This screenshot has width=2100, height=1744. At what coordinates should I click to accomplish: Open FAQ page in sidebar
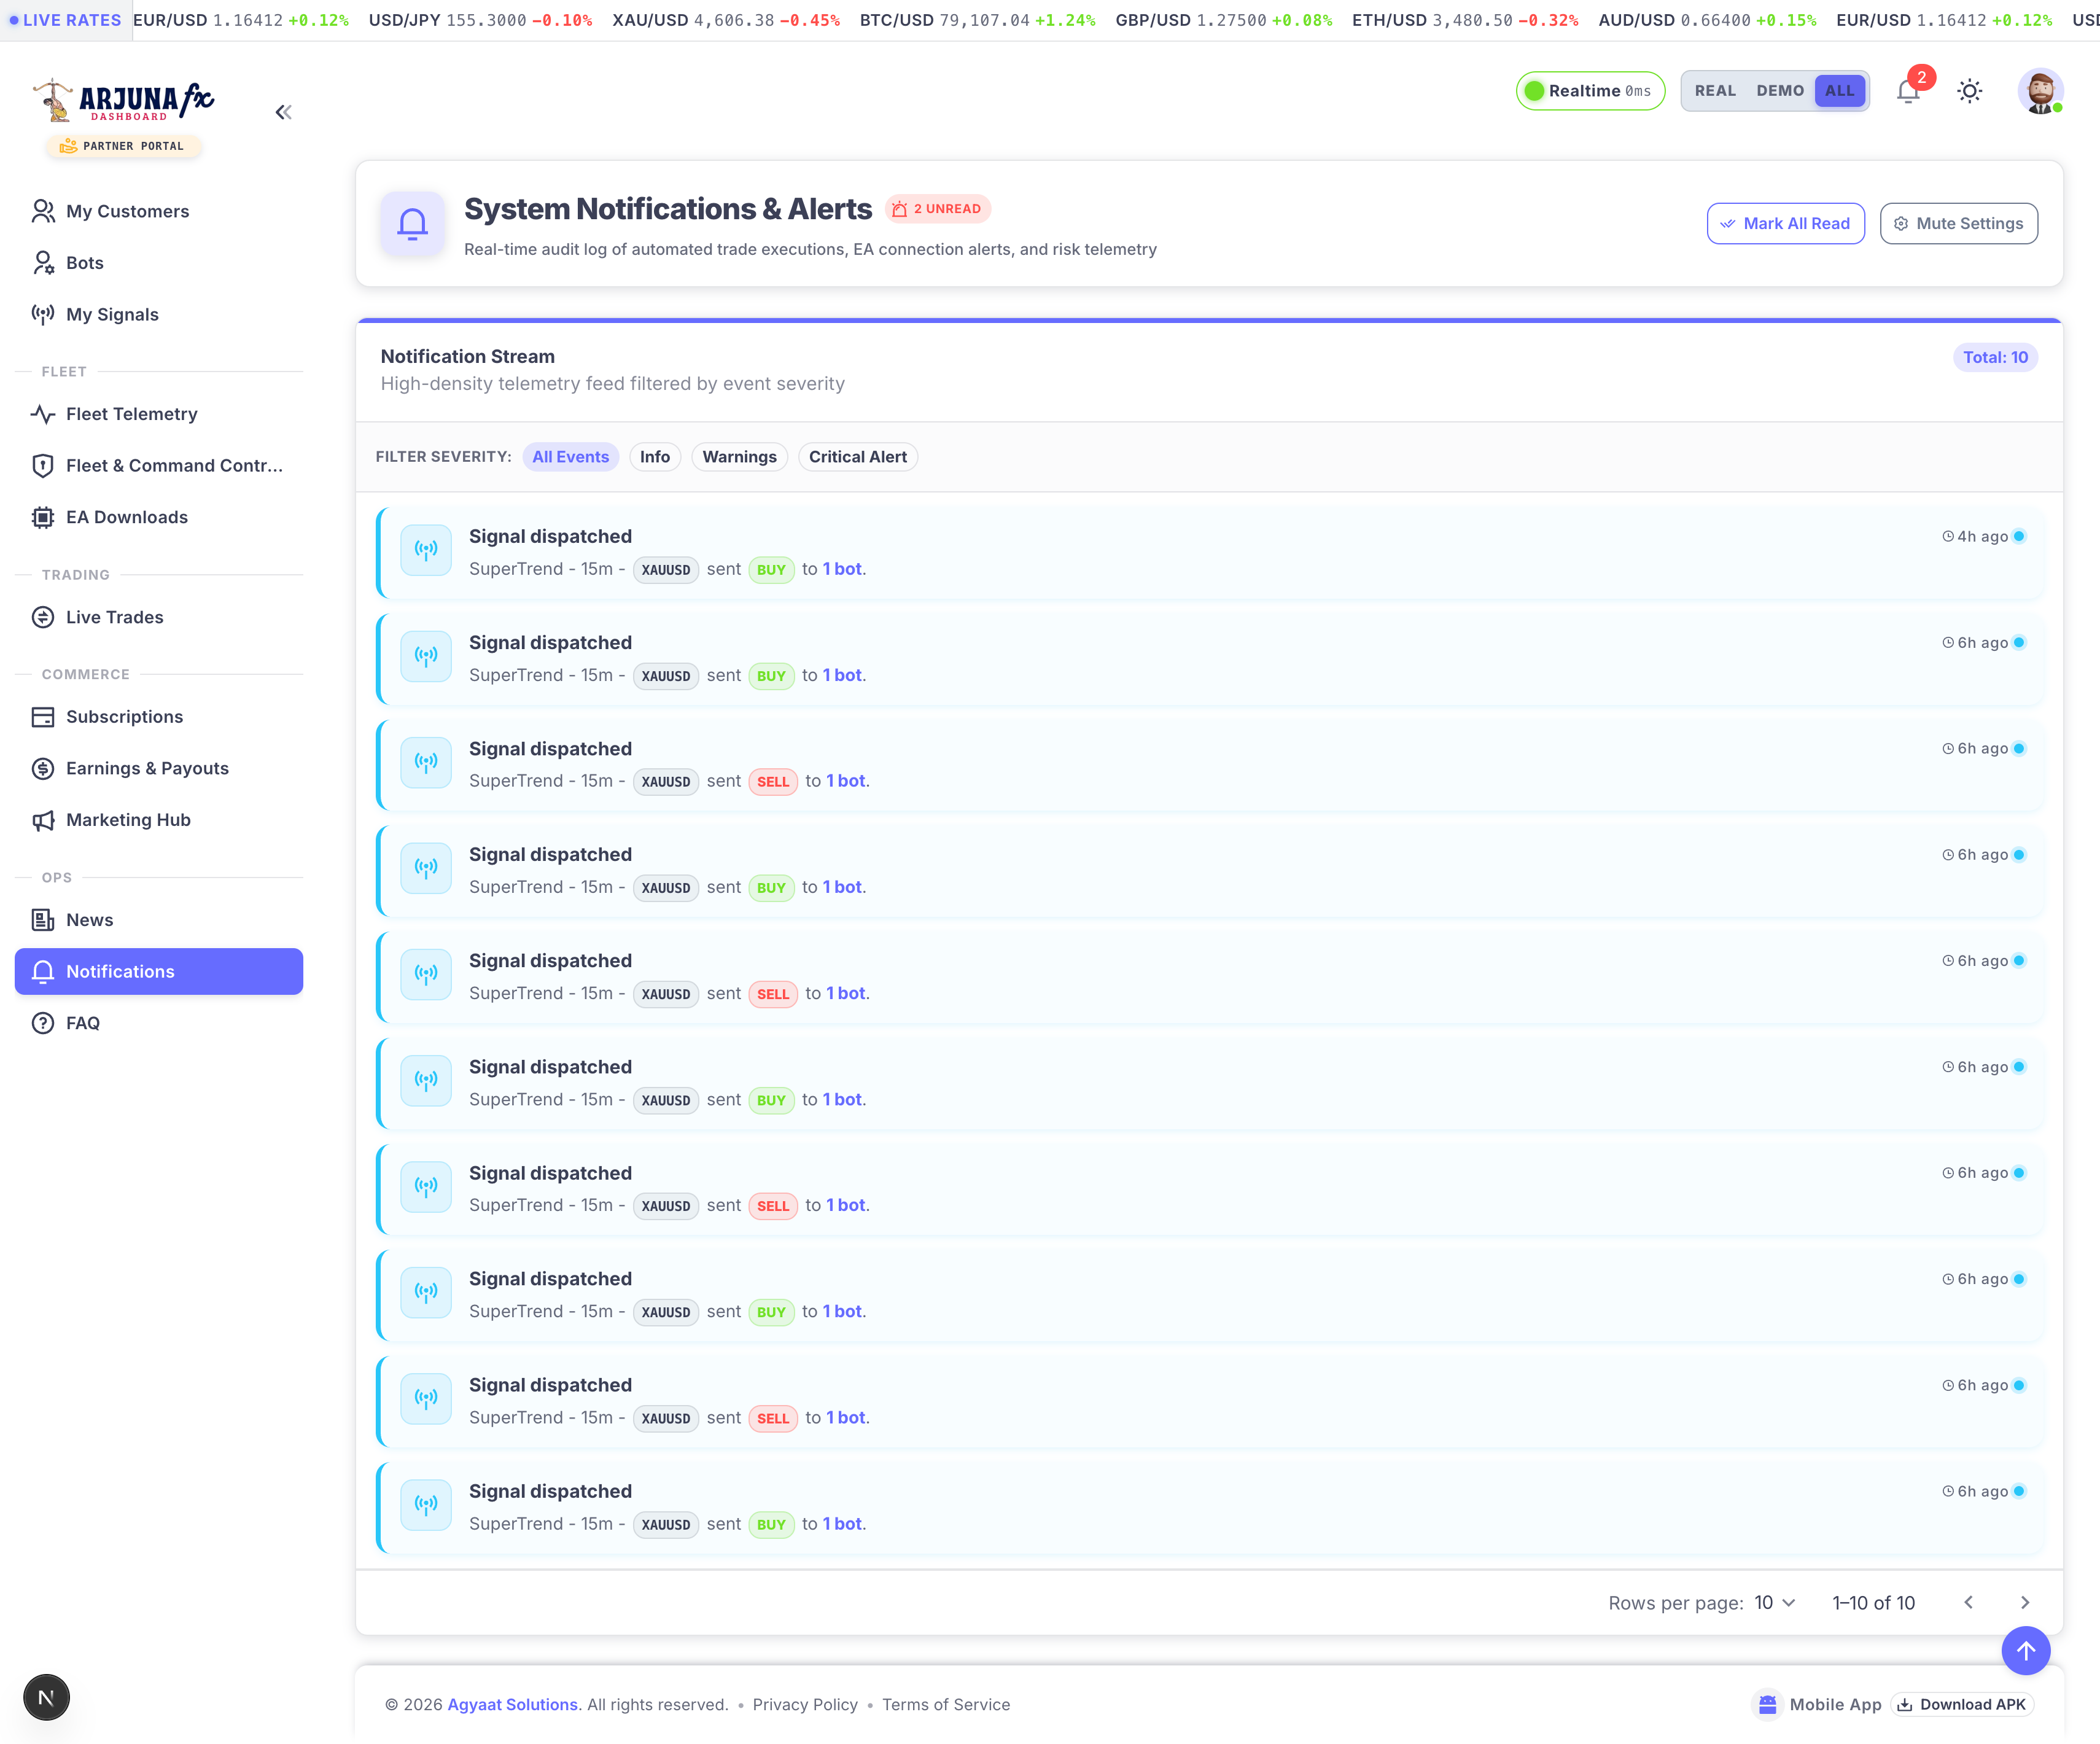pyautogui.click(x=159, y=1023)
